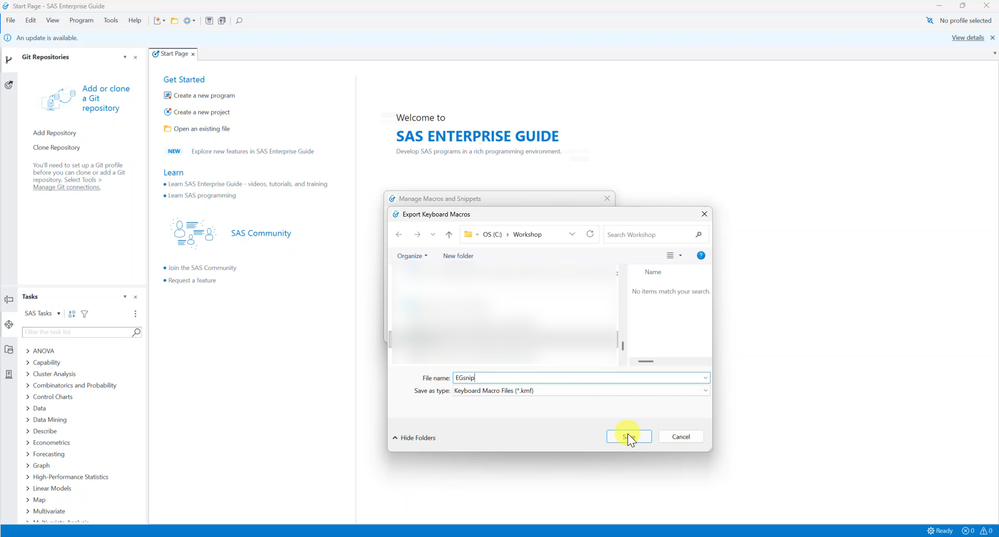Open the address bar path dropdown chevron
The width and height of the screenshot is (999, 537).
(x=572, y=234)
